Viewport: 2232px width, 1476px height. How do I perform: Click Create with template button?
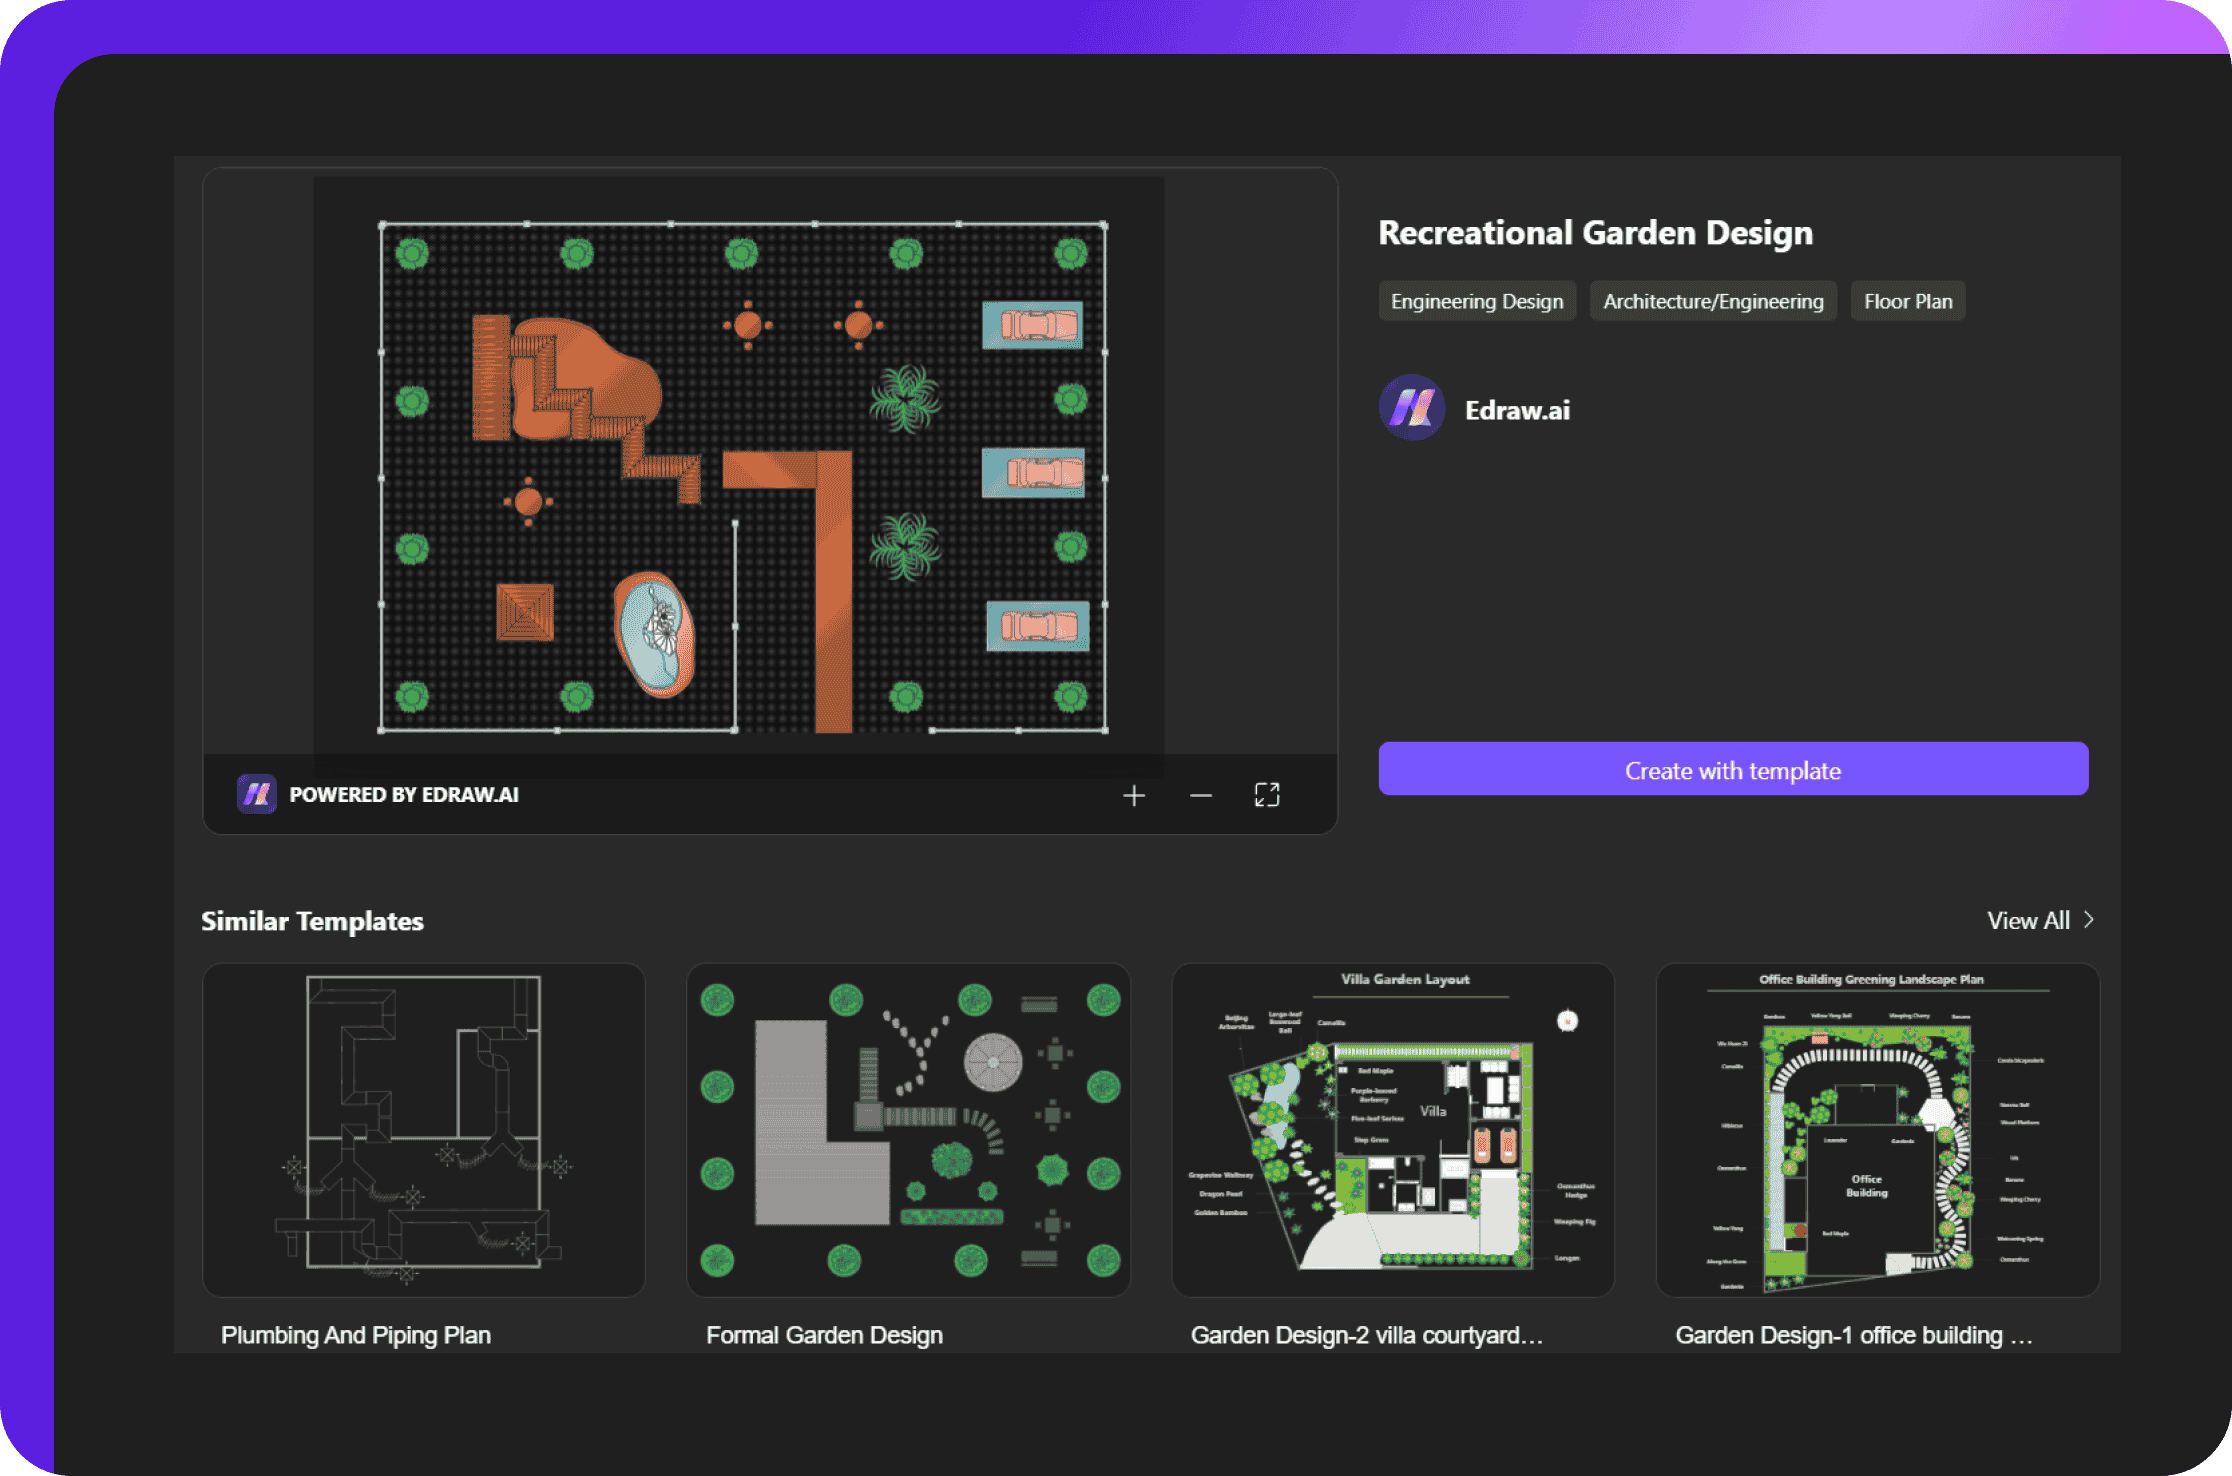point(1731,771)
